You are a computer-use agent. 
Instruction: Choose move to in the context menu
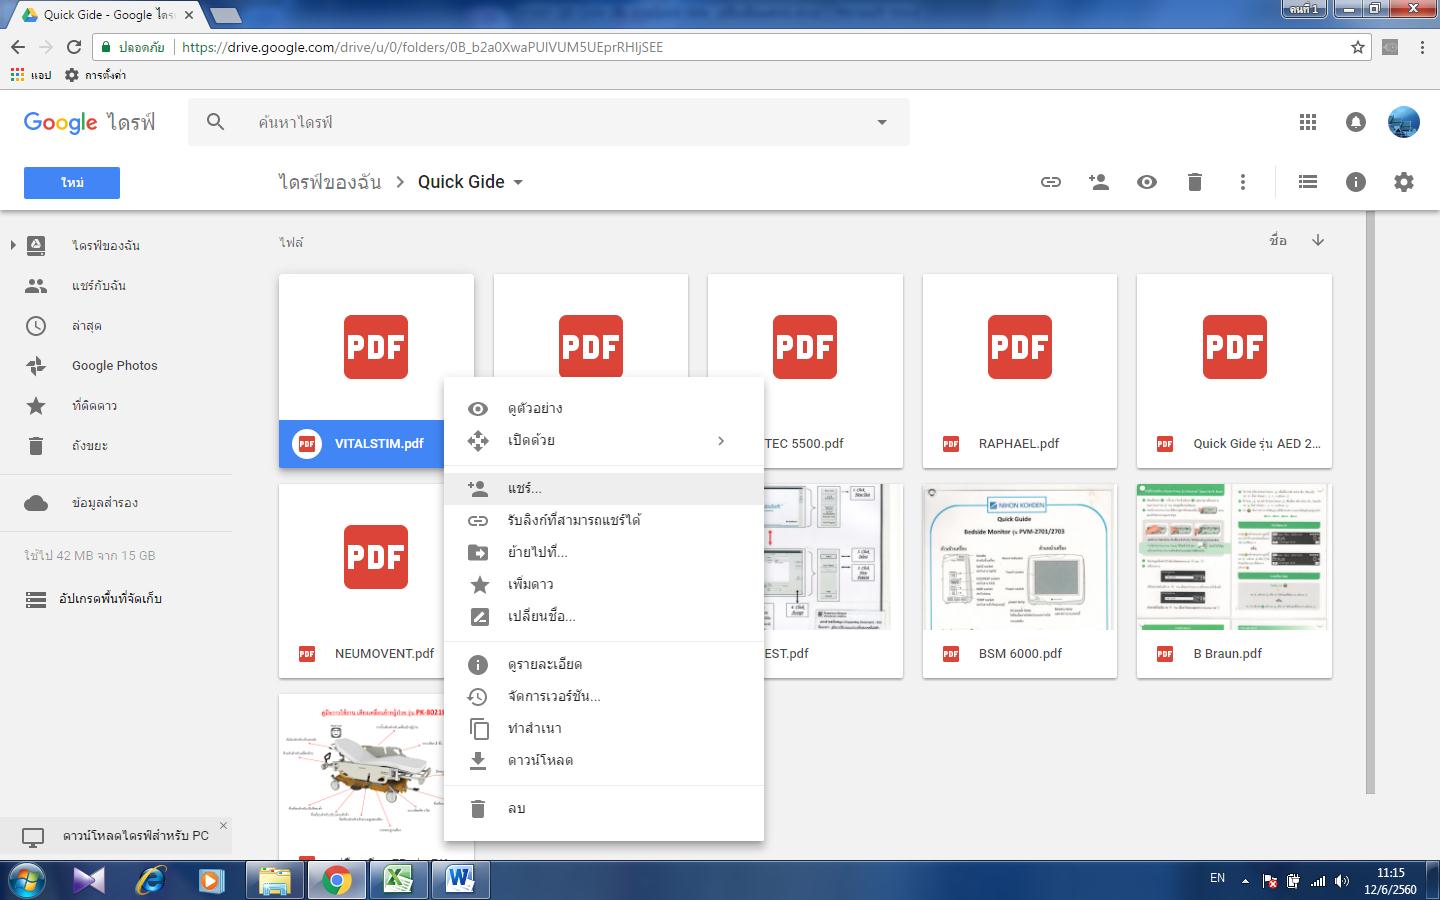click(604, 552)
